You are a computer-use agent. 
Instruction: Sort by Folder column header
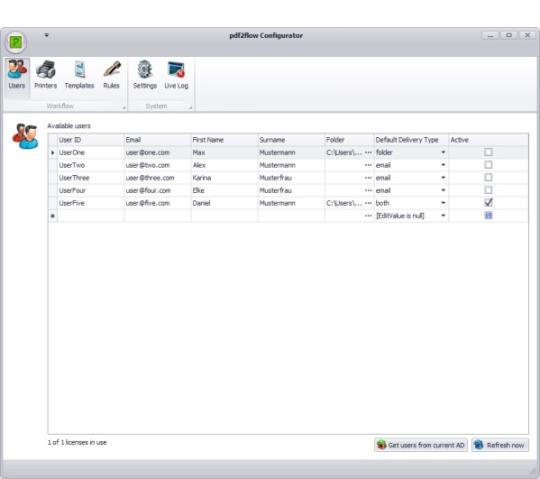coord(349,140)
